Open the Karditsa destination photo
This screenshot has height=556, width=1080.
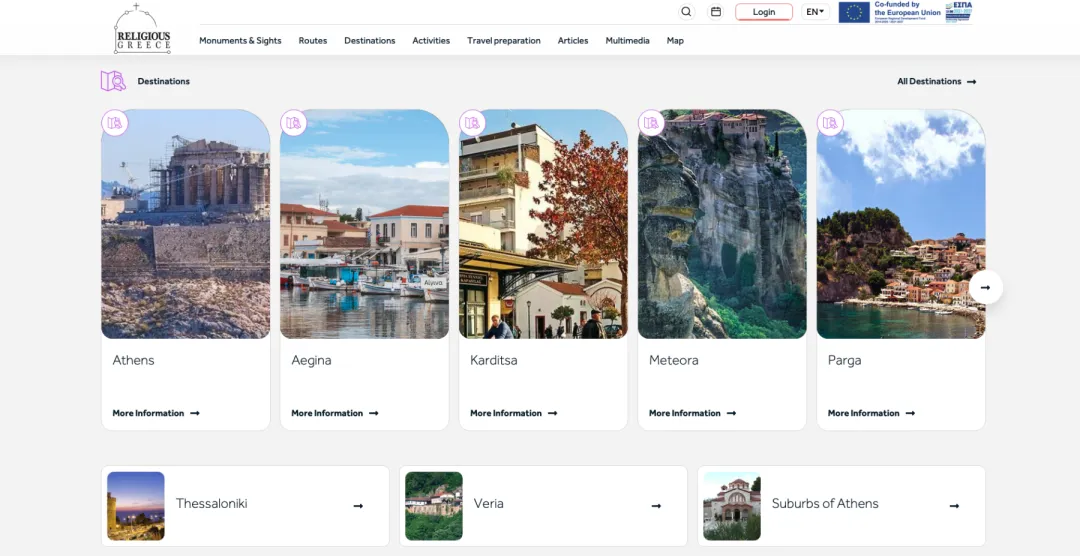[x=543, y=225]
